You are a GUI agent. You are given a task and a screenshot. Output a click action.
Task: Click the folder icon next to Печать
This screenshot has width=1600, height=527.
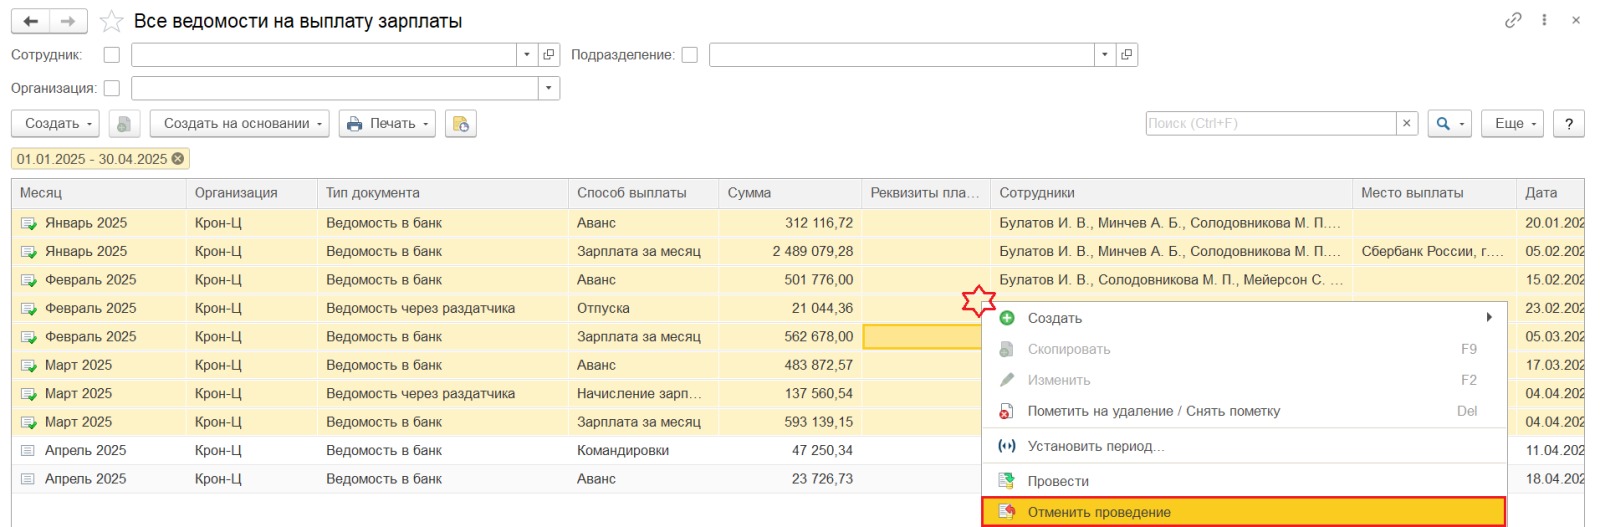[x=460, y=124]
